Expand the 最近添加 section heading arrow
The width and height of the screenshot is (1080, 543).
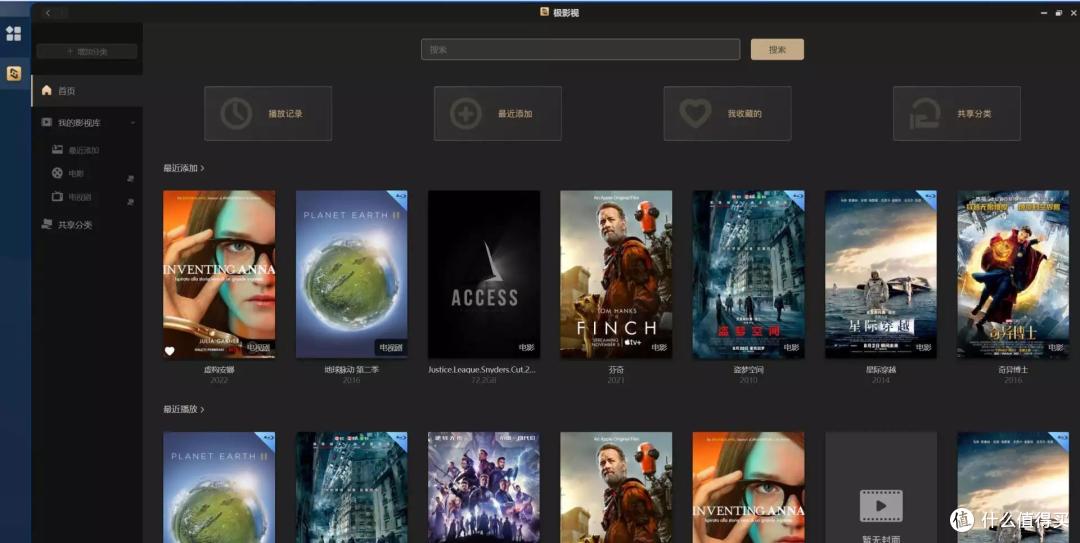(202, 168)
